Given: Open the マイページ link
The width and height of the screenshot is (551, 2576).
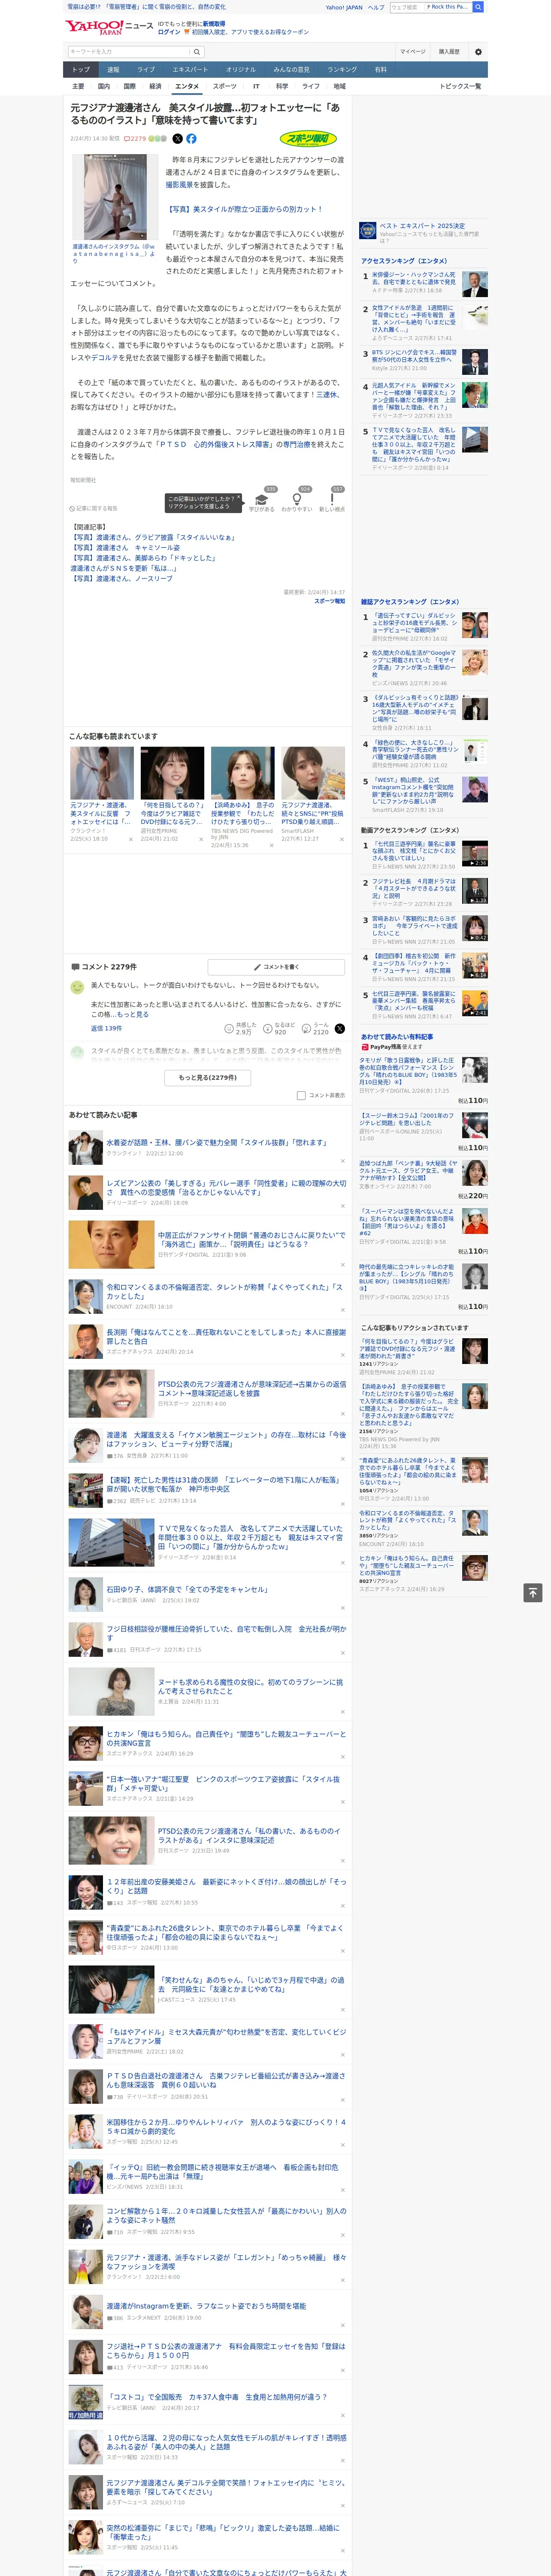Looking at the screenshot, I should [412, 52].
